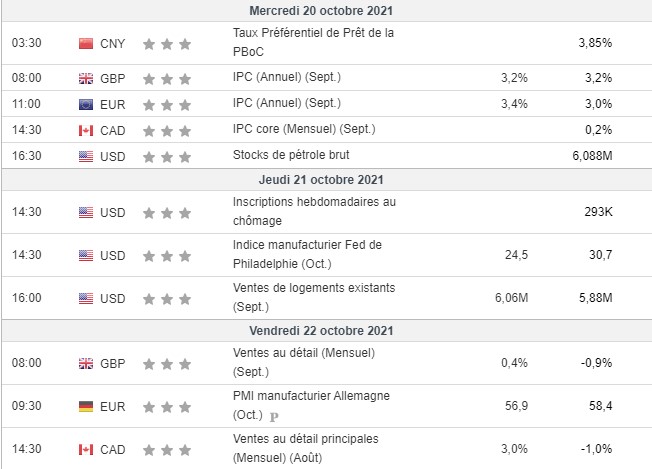Click the Canada flag beside IPC core
Image resolution: width=652 pixels, height=469 pixels.
coord(85,130)
